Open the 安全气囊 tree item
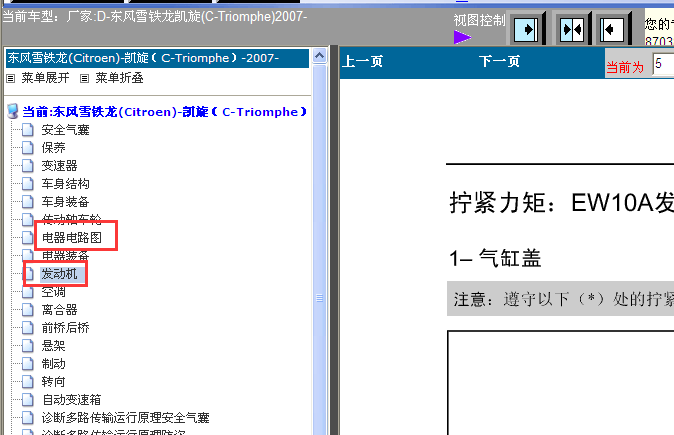674x435 pixels. [x=65, y=130]
